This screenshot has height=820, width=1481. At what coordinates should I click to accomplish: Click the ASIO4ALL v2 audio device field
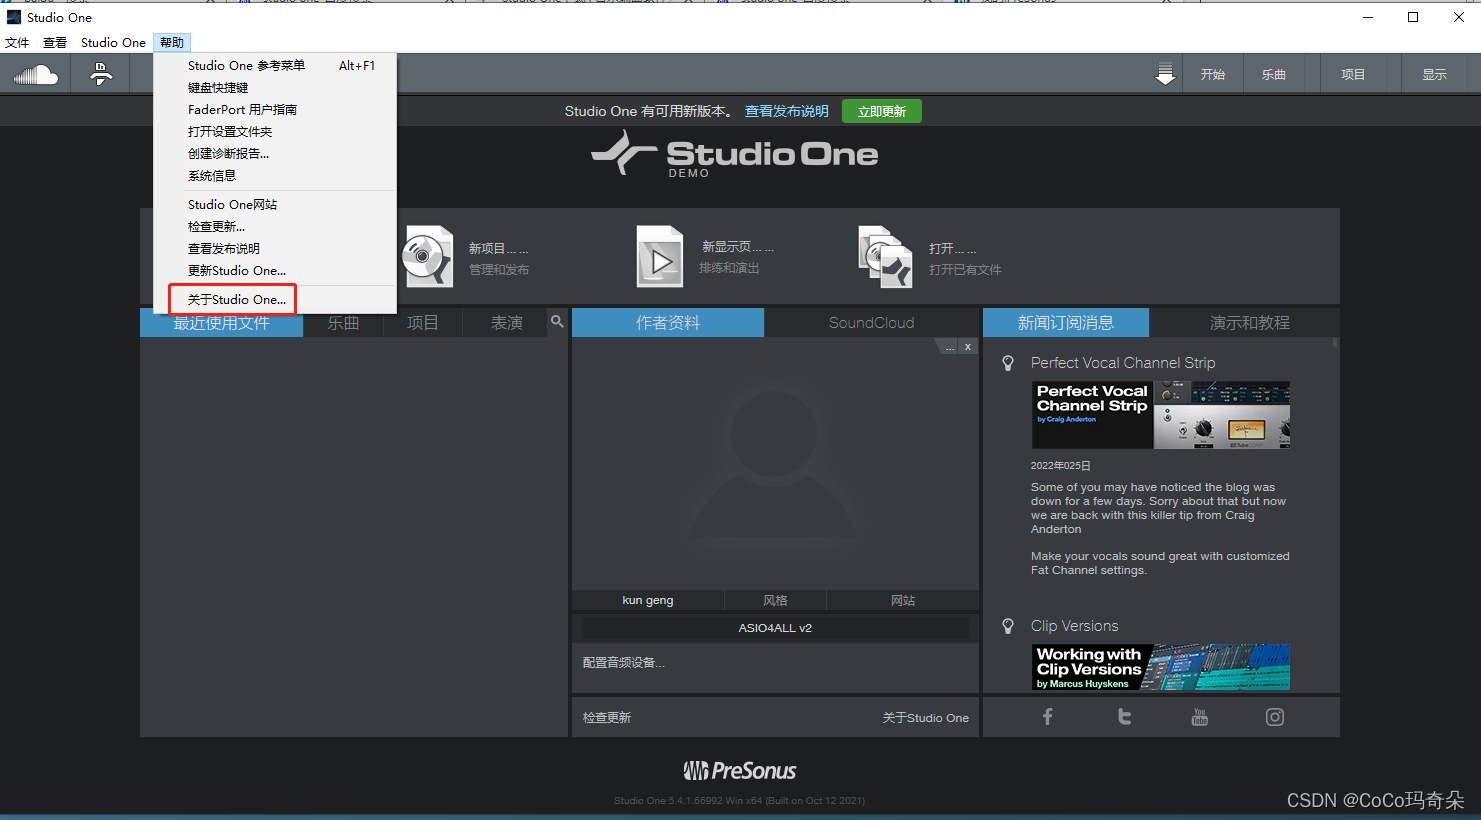(775, 628)
